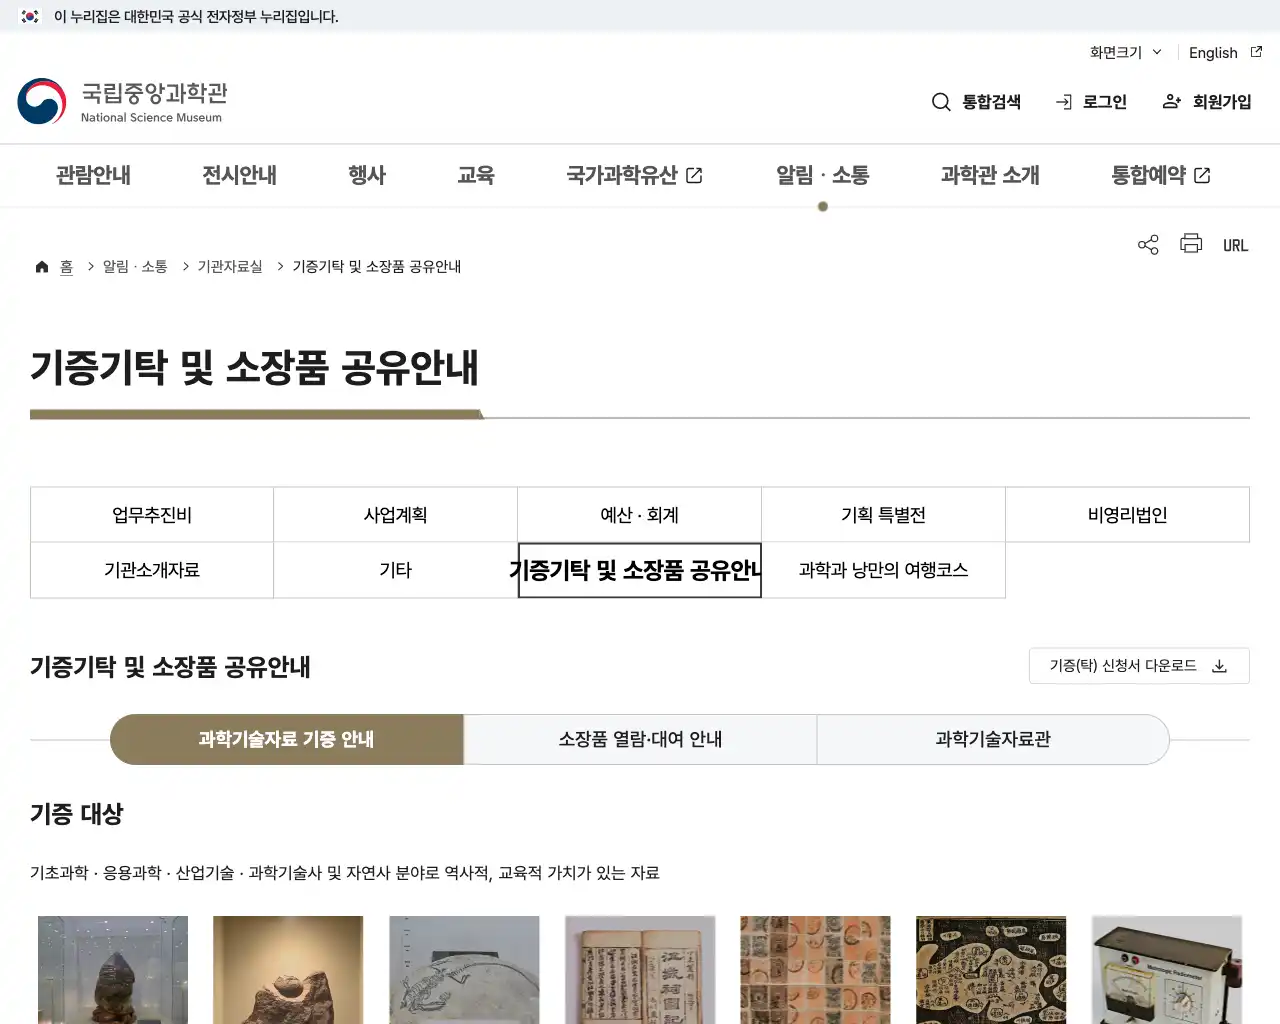Click the 회원가입 member signup icon

pyautogui.click(x=1170, y=101)
